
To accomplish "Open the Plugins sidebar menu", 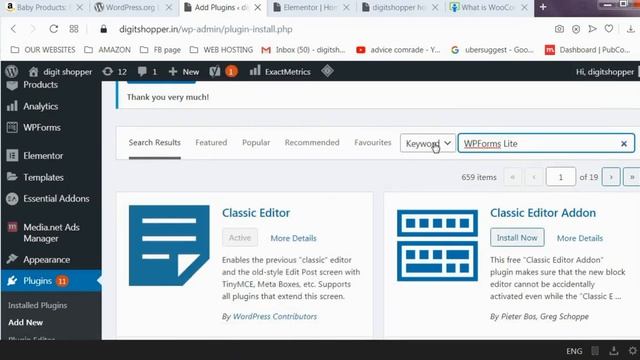I will pyautogui.click(x=51, y=281).
